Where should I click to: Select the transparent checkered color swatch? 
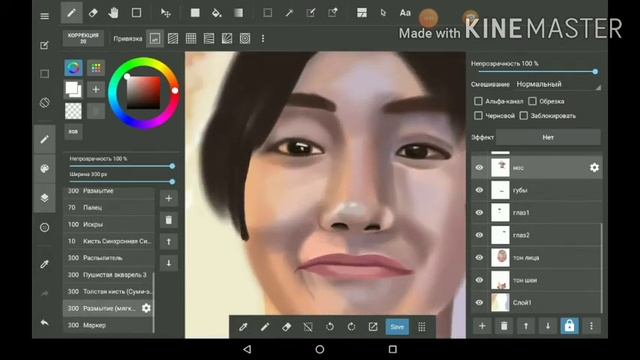(x=73, y=111)
